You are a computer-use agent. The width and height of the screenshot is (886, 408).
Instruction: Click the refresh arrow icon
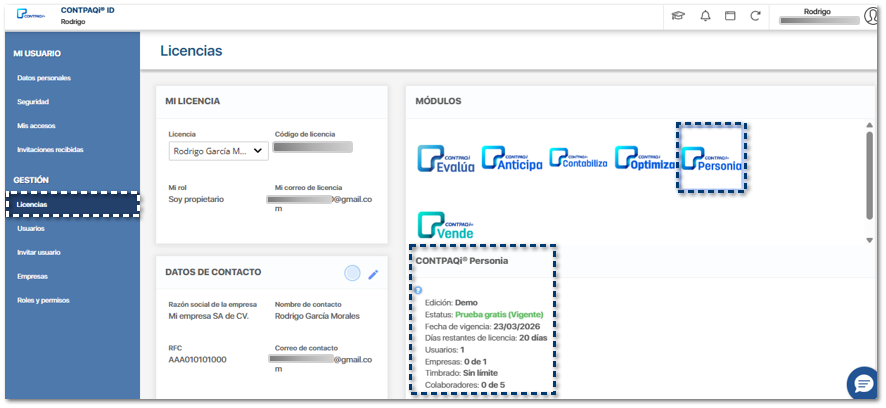pyautogui.click(x=755, y=16)
